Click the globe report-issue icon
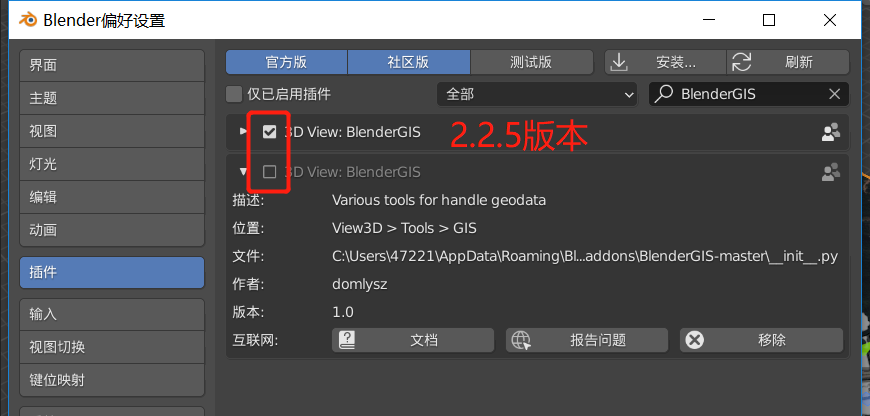This screenshot has width=870, height=416. (x=521, y=339)
